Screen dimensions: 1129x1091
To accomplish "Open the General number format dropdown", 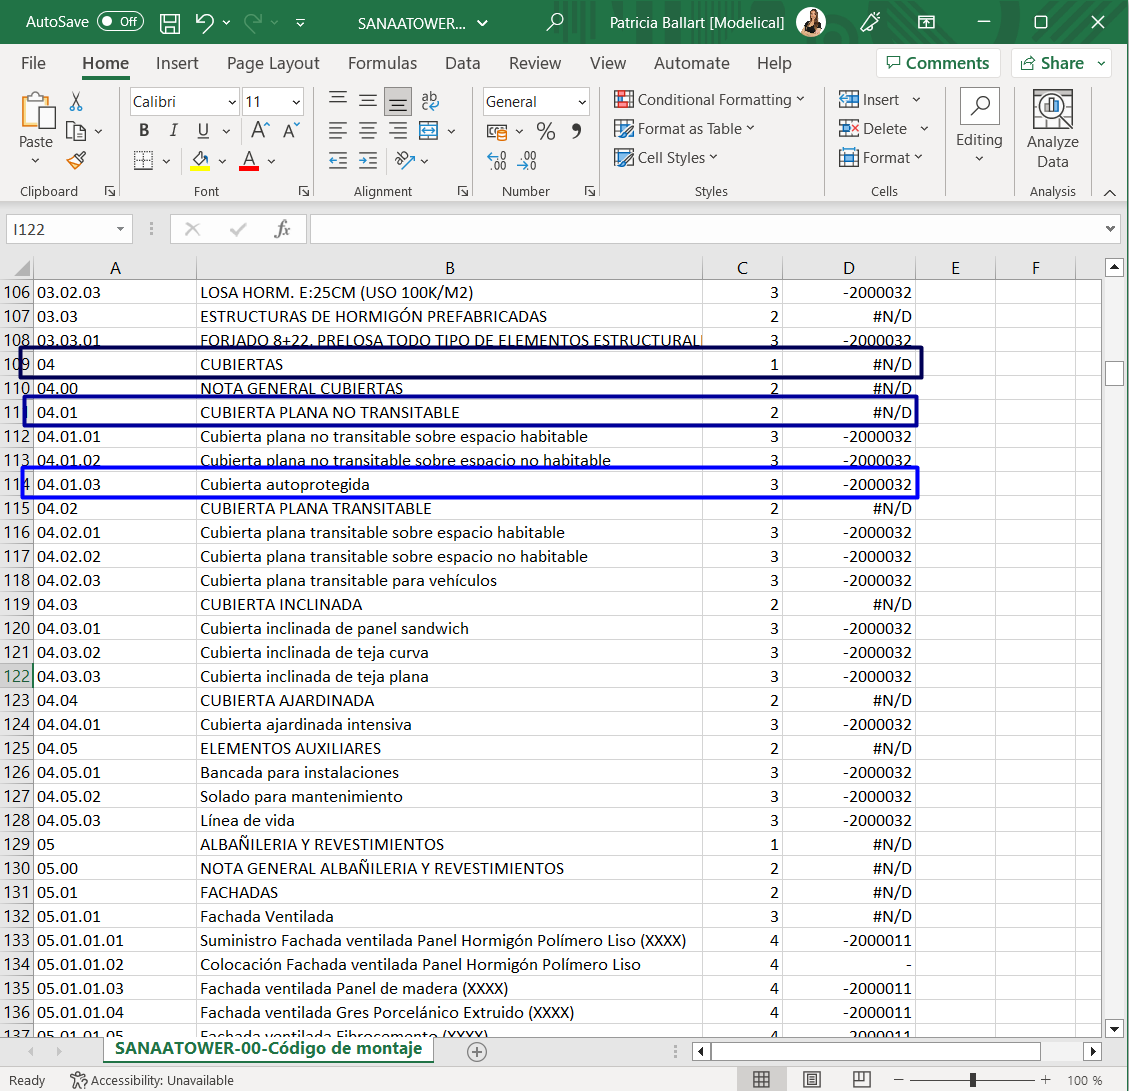I will 582,102.
